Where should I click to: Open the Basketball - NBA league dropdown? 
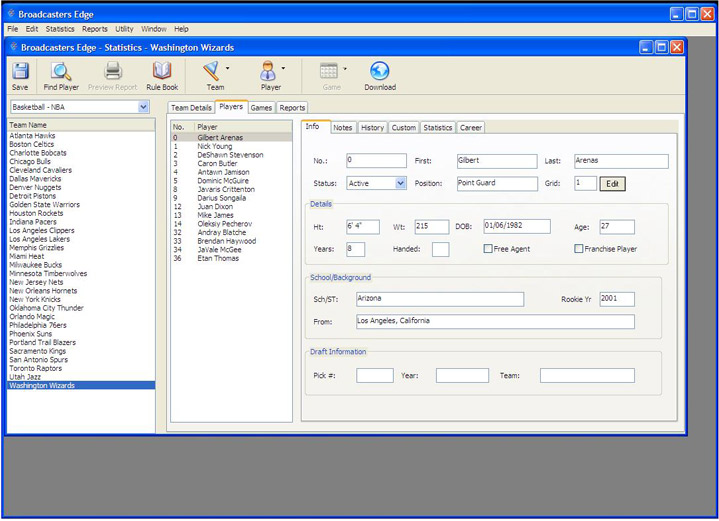point(144,107)
